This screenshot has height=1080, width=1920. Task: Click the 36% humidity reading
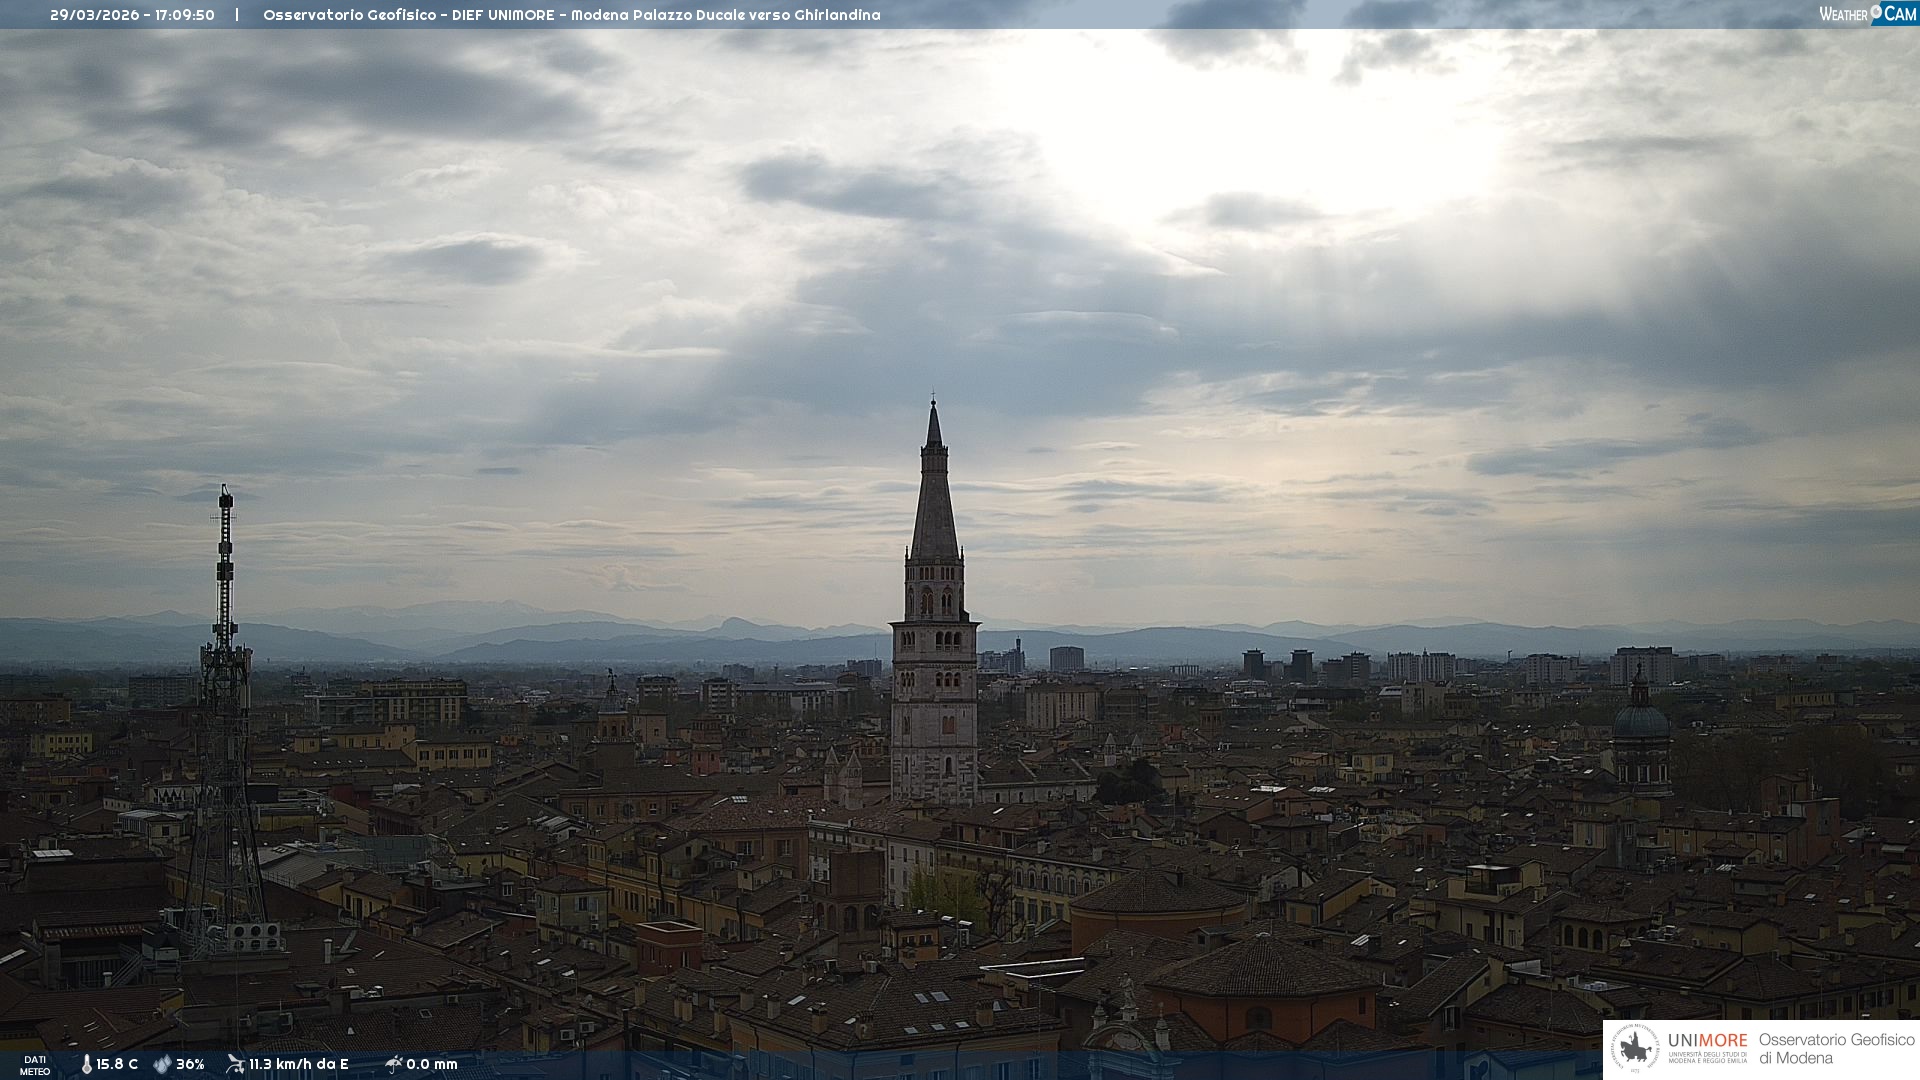pos(190,1064)
